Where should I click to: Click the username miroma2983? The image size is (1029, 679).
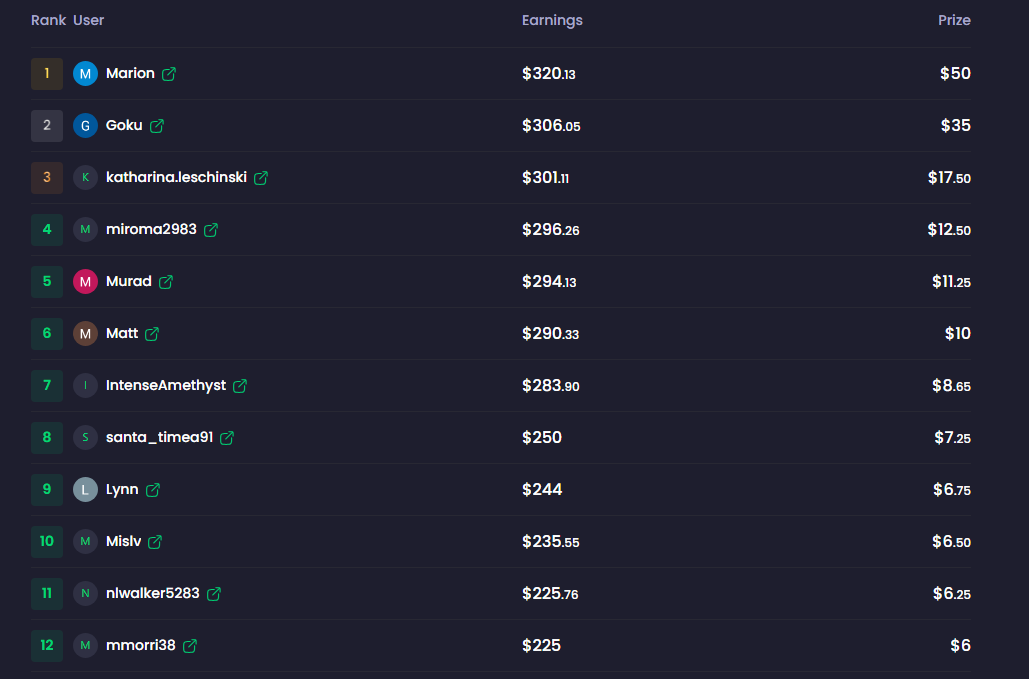coord(149,229)
